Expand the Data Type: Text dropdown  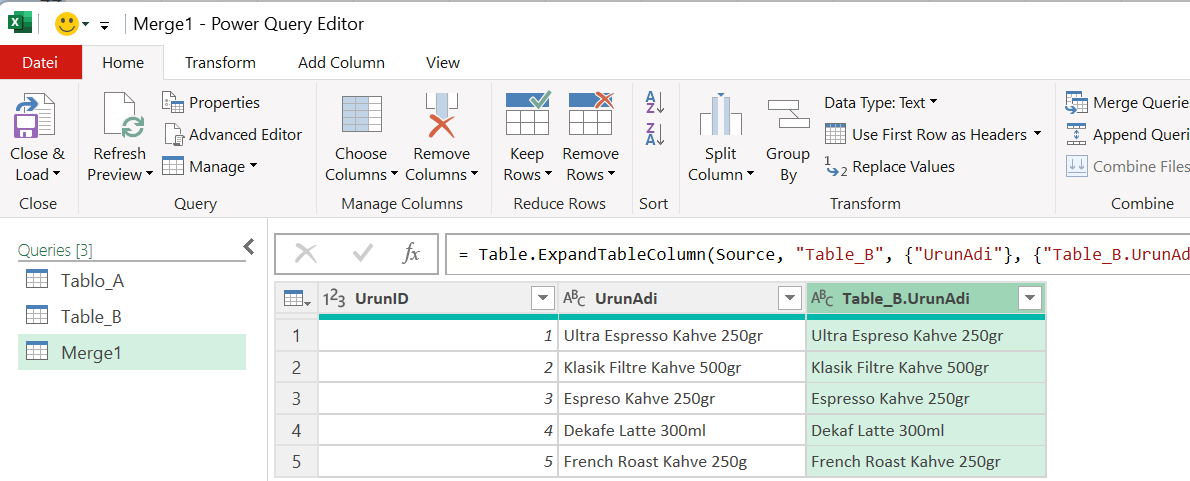880,102
